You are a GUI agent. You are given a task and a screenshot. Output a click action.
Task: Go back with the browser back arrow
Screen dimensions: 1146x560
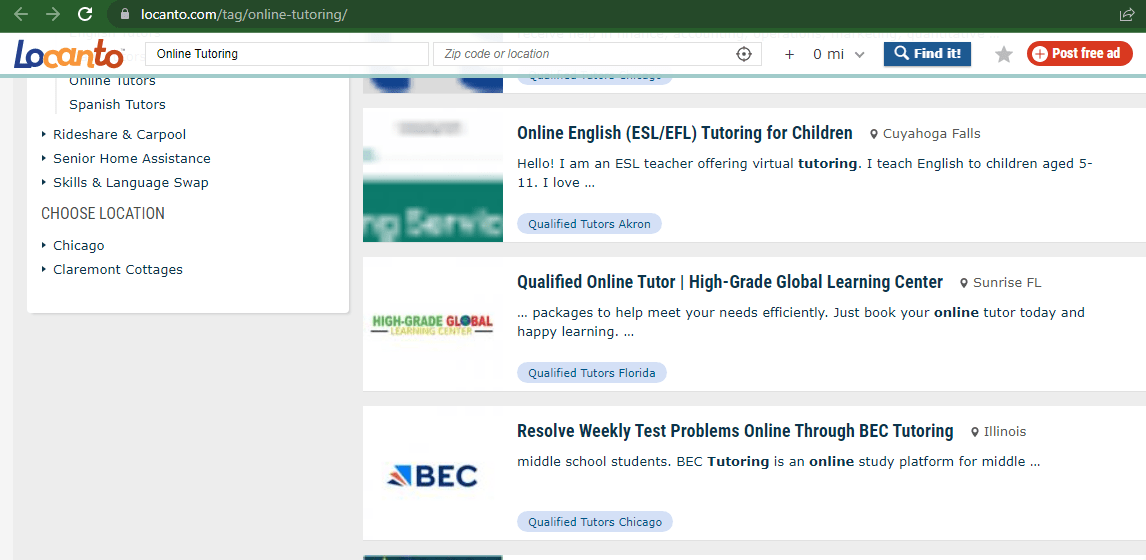[22, 14]
